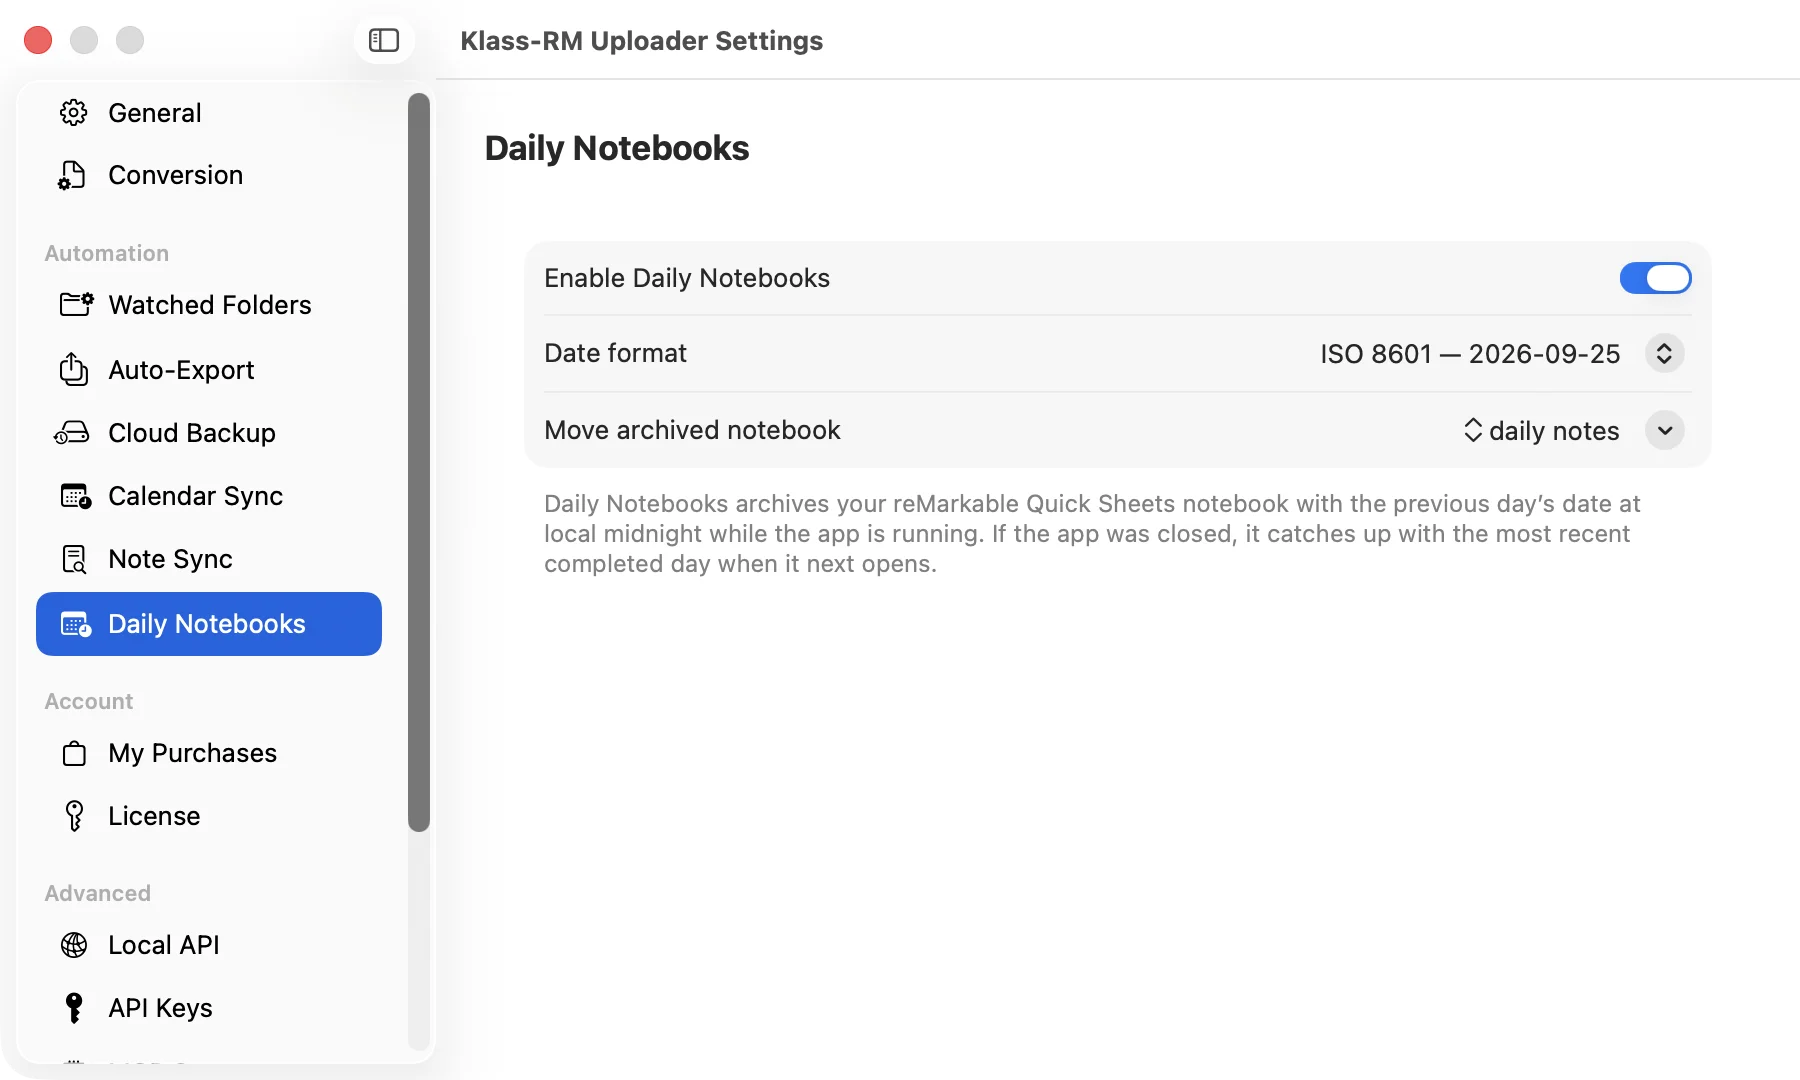Expand the Move archived notebook chevron
Image resolution: width=1800 pixels, height=1080 pixels.
[x=1664, y=430]
